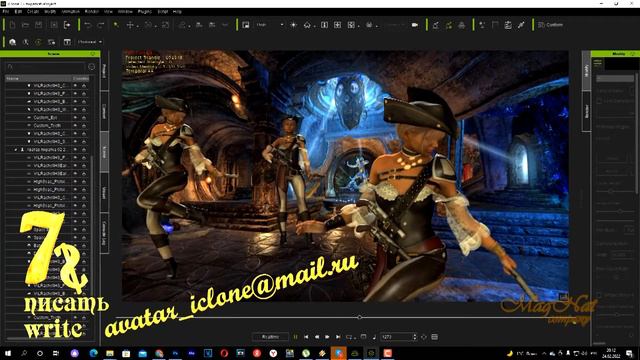Screen dimensions: 640x360
Task: Switch to the vertical Console Log tab
Action: pyautogui.click(x=104, y=233)
